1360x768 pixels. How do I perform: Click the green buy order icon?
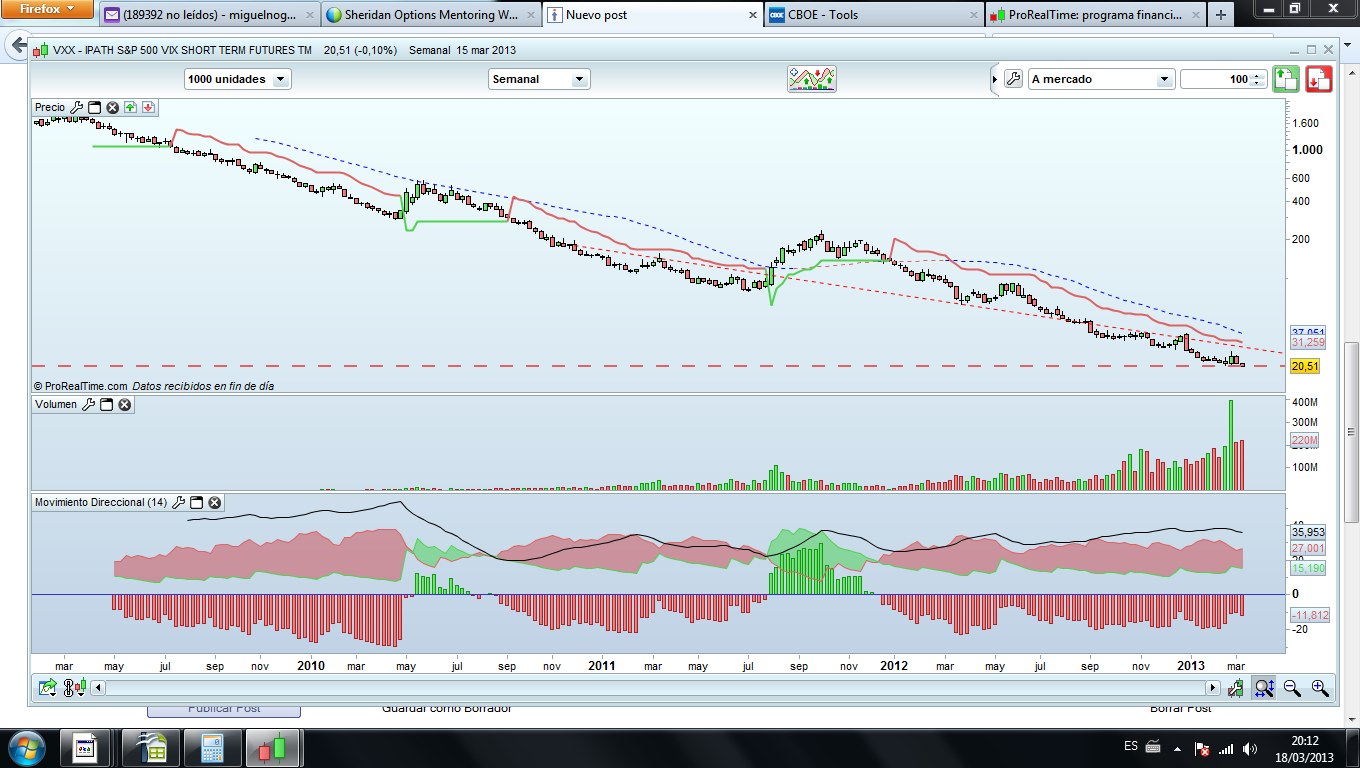(x=1286, y=79)
